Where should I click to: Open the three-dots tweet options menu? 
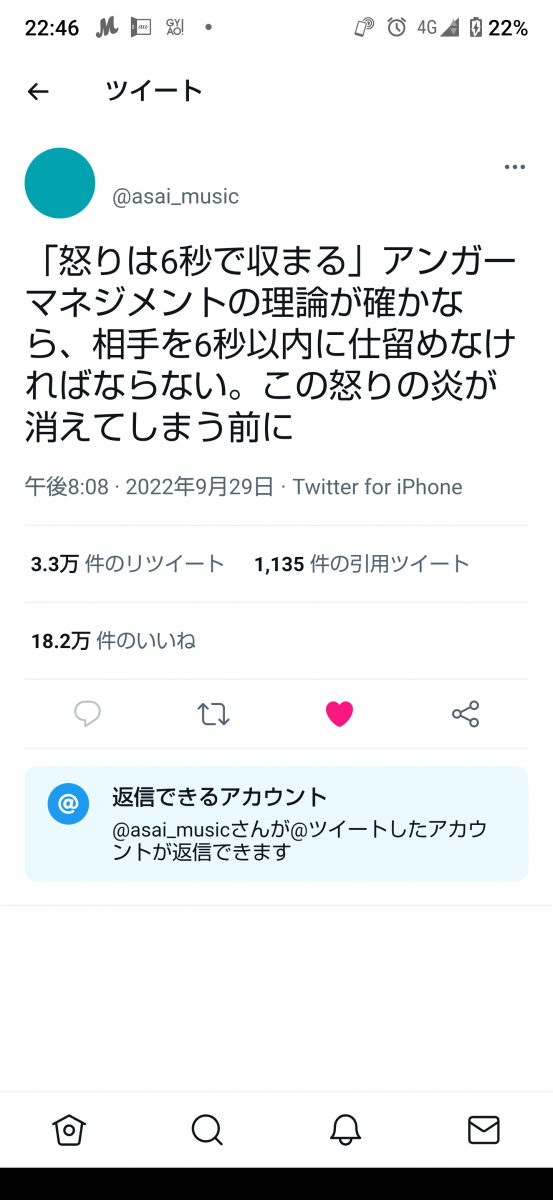515,167
